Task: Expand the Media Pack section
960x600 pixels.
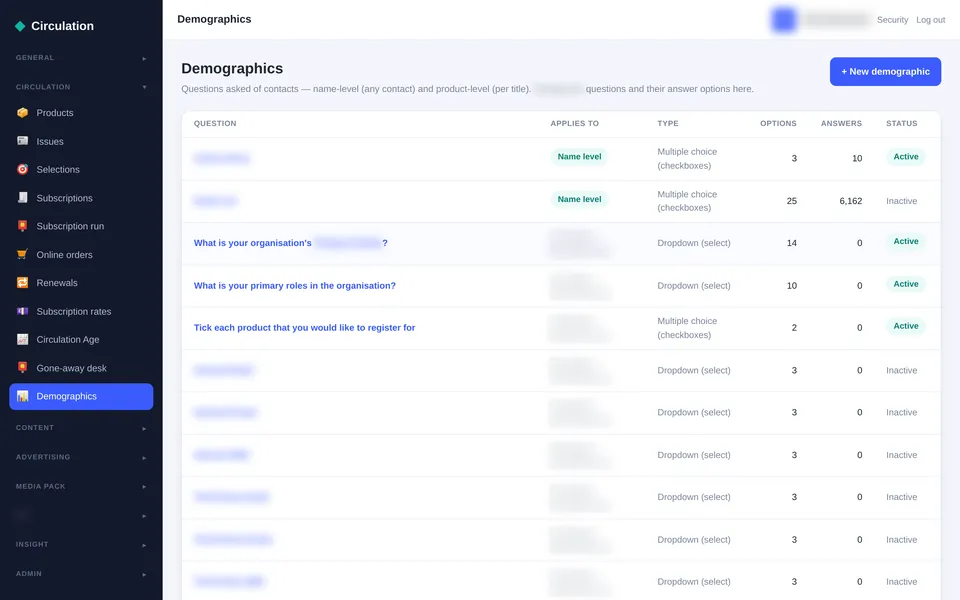Action: click(81, 487)
